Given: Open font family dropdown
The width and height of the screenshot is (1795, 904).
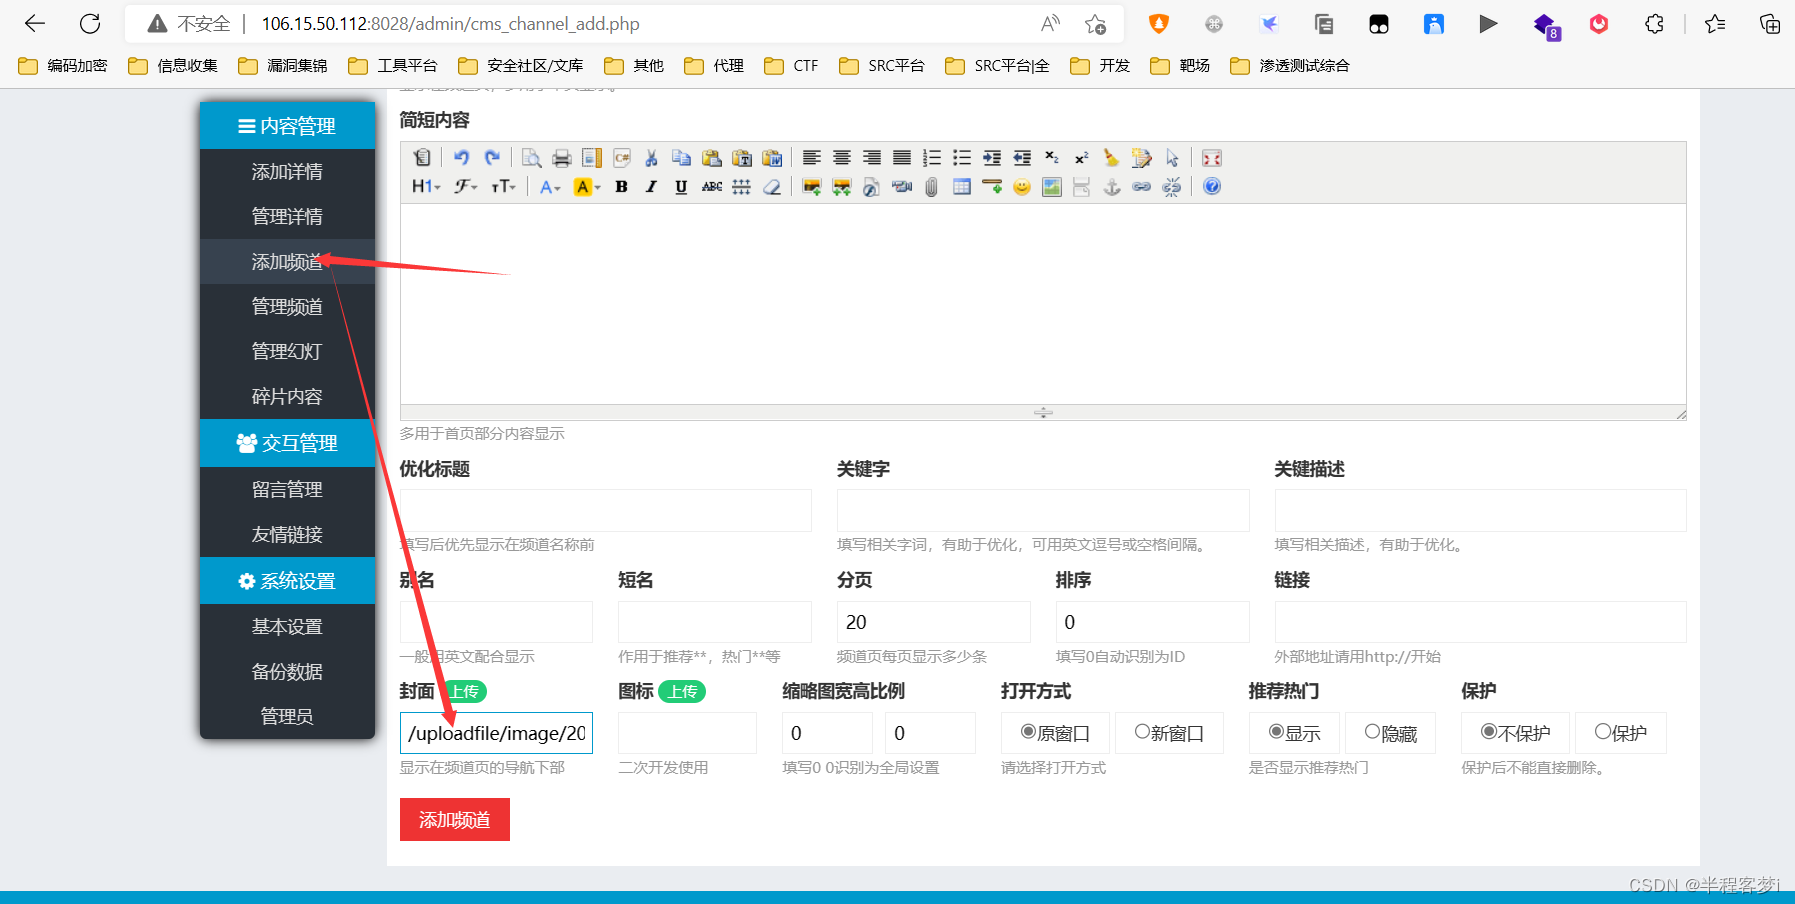Looking at the screenshot, I should point(466,187).
